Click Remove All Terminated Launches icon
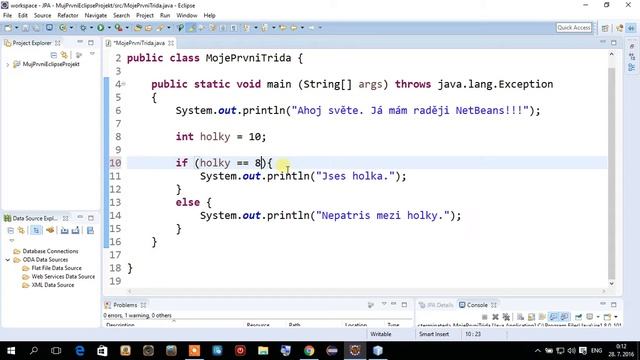The image size is (640, 360). pos(506,317)
